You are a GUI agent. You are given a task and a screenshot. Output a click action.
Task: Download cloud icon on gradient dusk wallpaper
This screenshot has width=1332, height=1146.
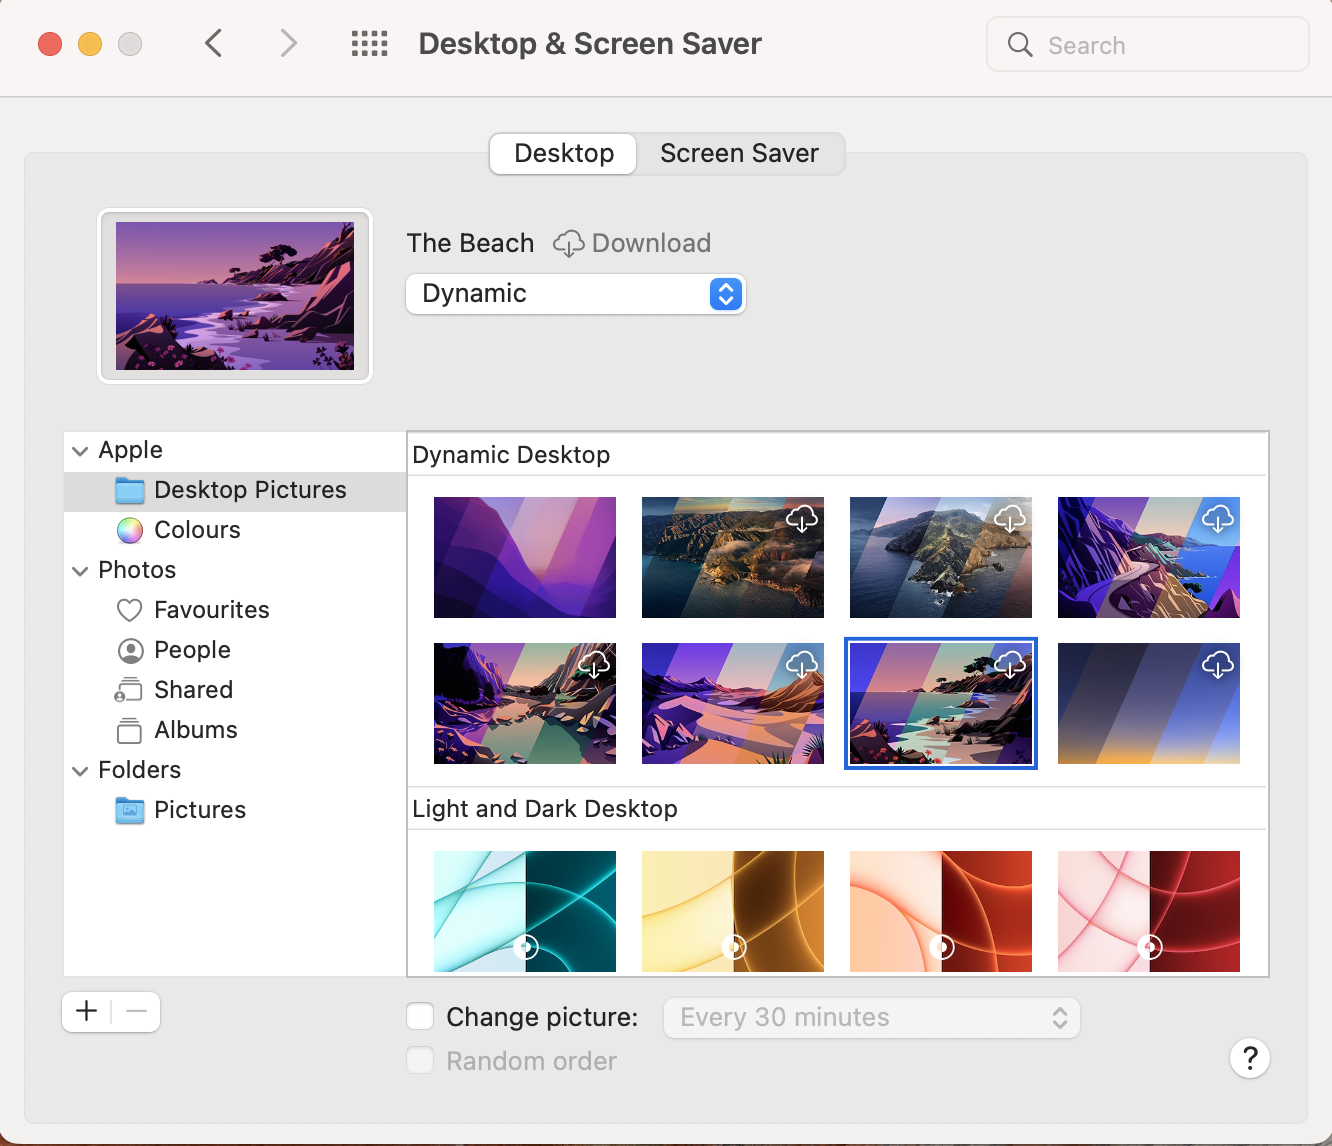pyautogui.click(x=1218, y=664)
